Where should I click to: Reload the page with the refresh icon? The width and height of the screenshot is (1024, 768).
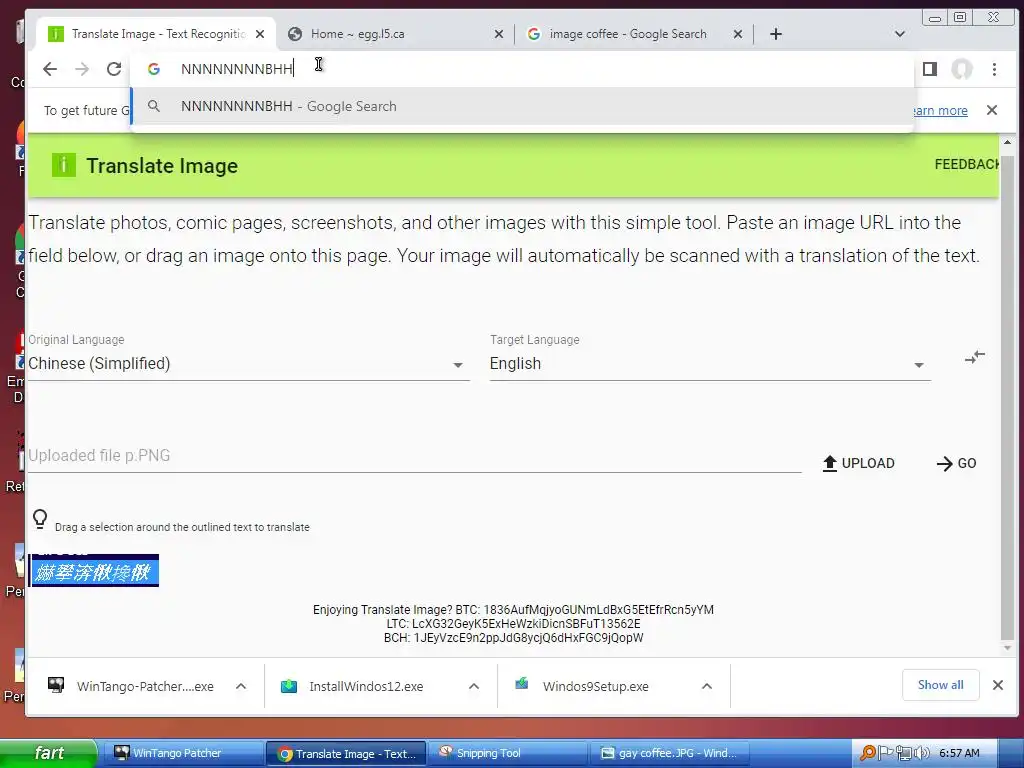click(114, 69)
